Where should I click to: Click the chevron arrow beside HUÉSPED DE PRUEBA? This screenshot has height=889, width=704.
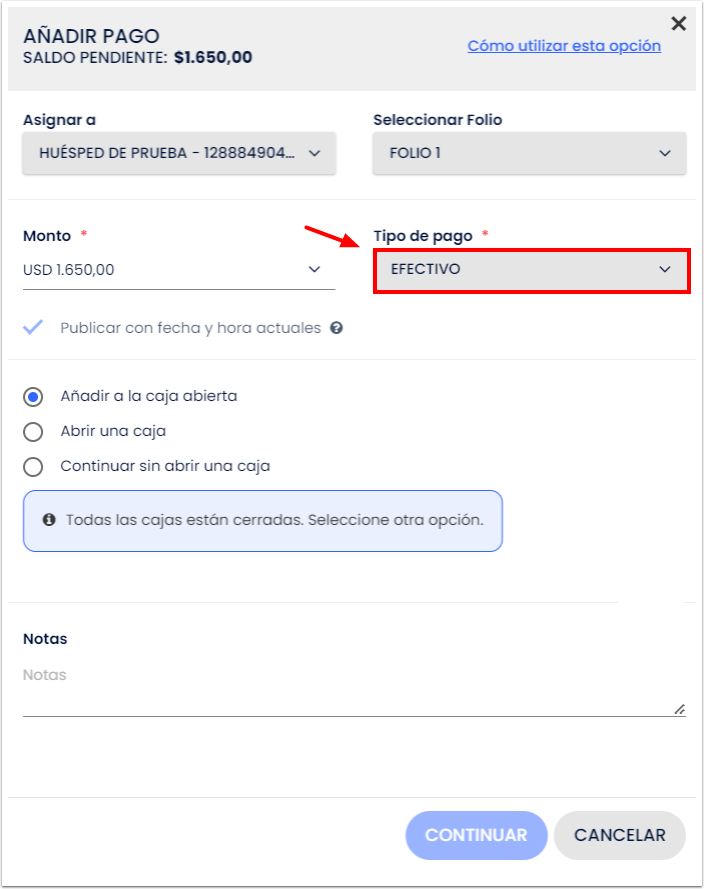coord(314,153)
